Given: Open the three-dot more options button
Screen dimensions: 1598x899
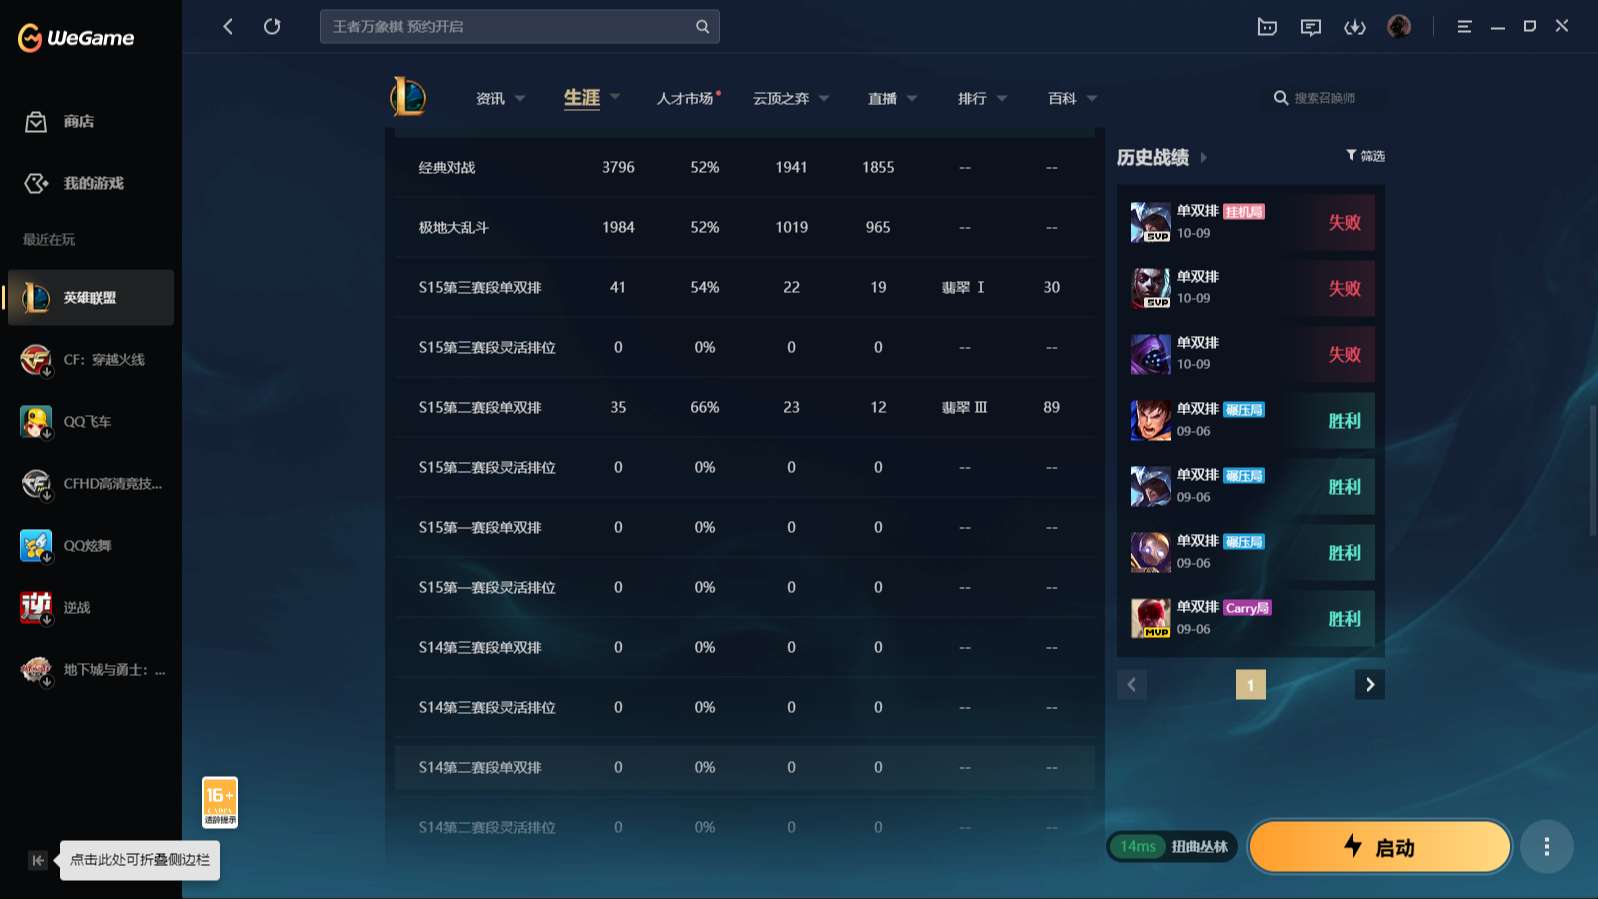Looking at the screenshot, I should [1546, 847].
